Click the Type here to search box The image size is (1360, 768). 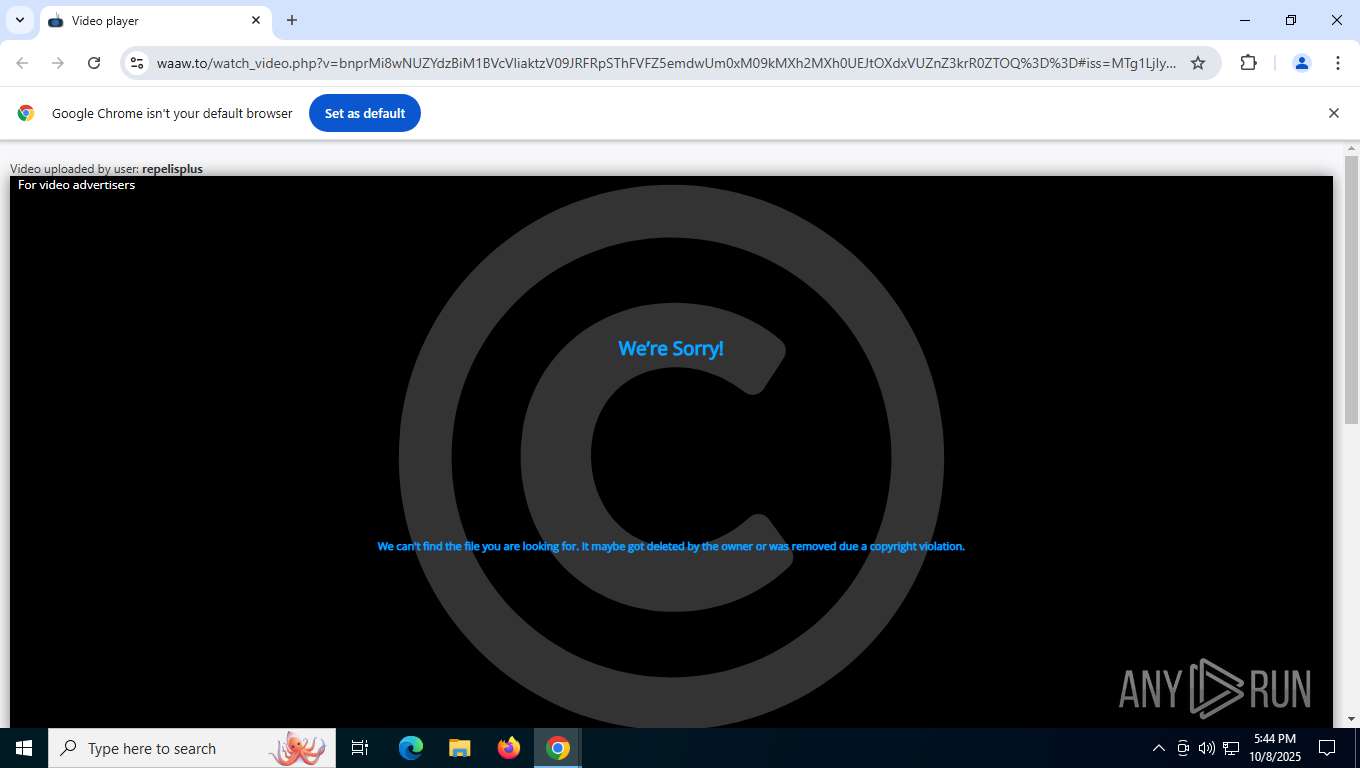[192, 748]
